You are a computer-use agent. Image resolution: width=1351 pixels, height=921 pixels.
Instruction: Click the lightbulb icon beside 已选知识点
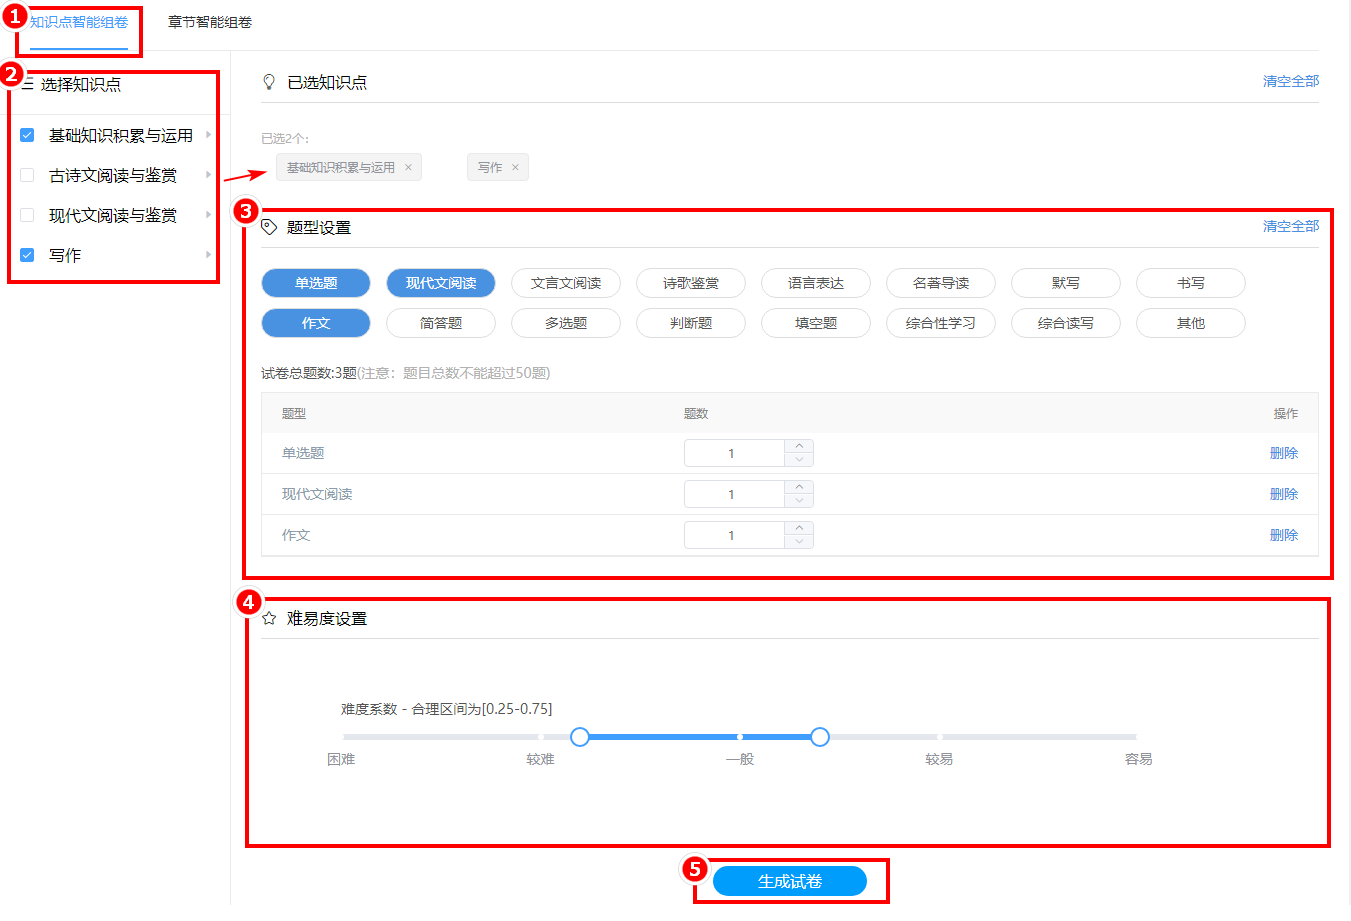pos(269,82)
